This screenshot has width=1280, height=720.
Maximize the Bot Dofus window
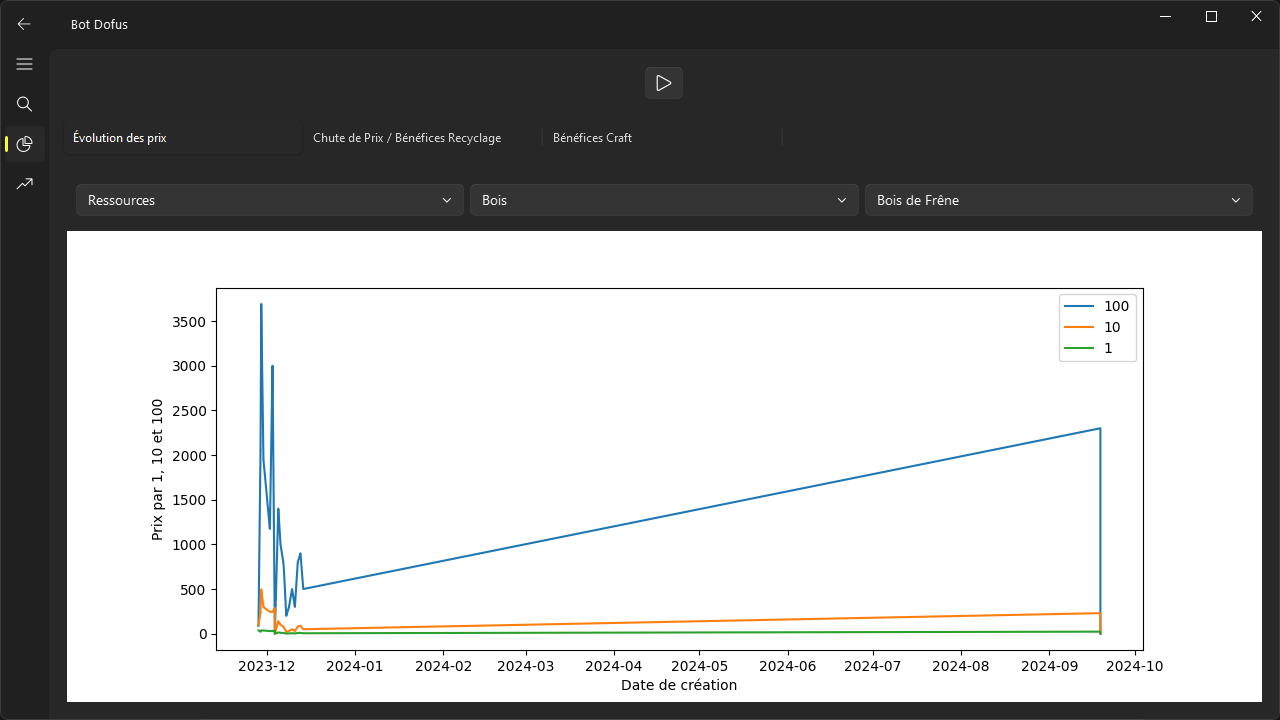click(x=1211, y=16)
